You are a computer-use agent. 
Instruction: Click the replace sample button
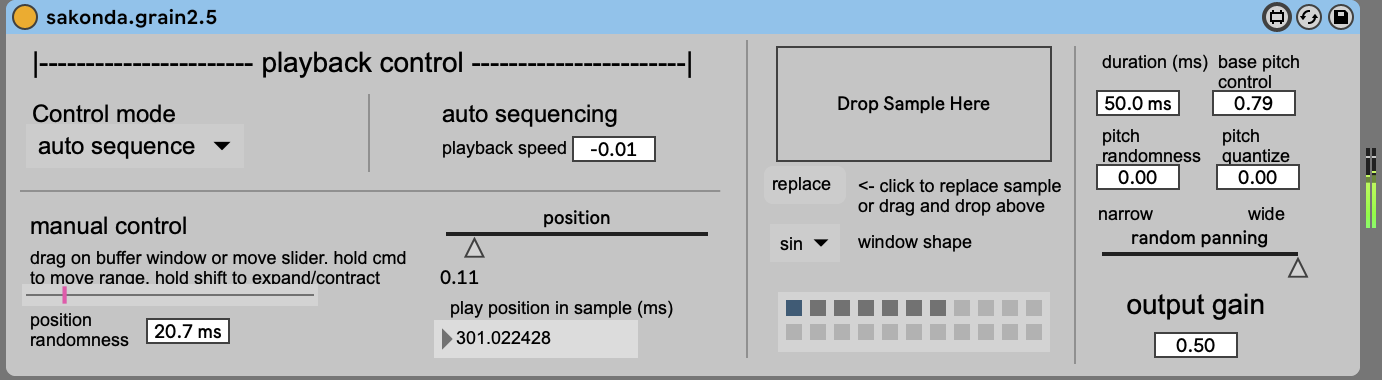coord(801,185)
